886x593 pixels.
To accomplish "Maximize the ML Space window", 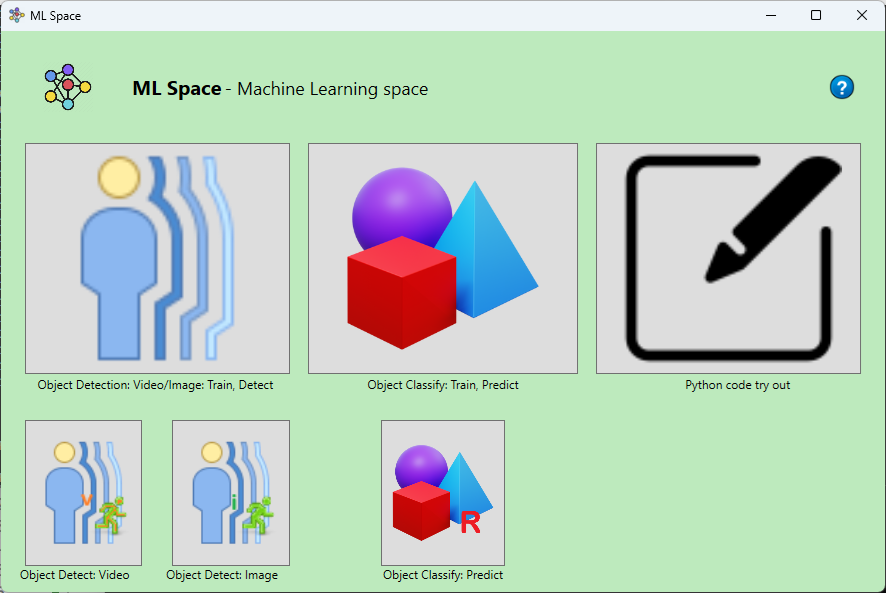I will [x=816, y=15].
